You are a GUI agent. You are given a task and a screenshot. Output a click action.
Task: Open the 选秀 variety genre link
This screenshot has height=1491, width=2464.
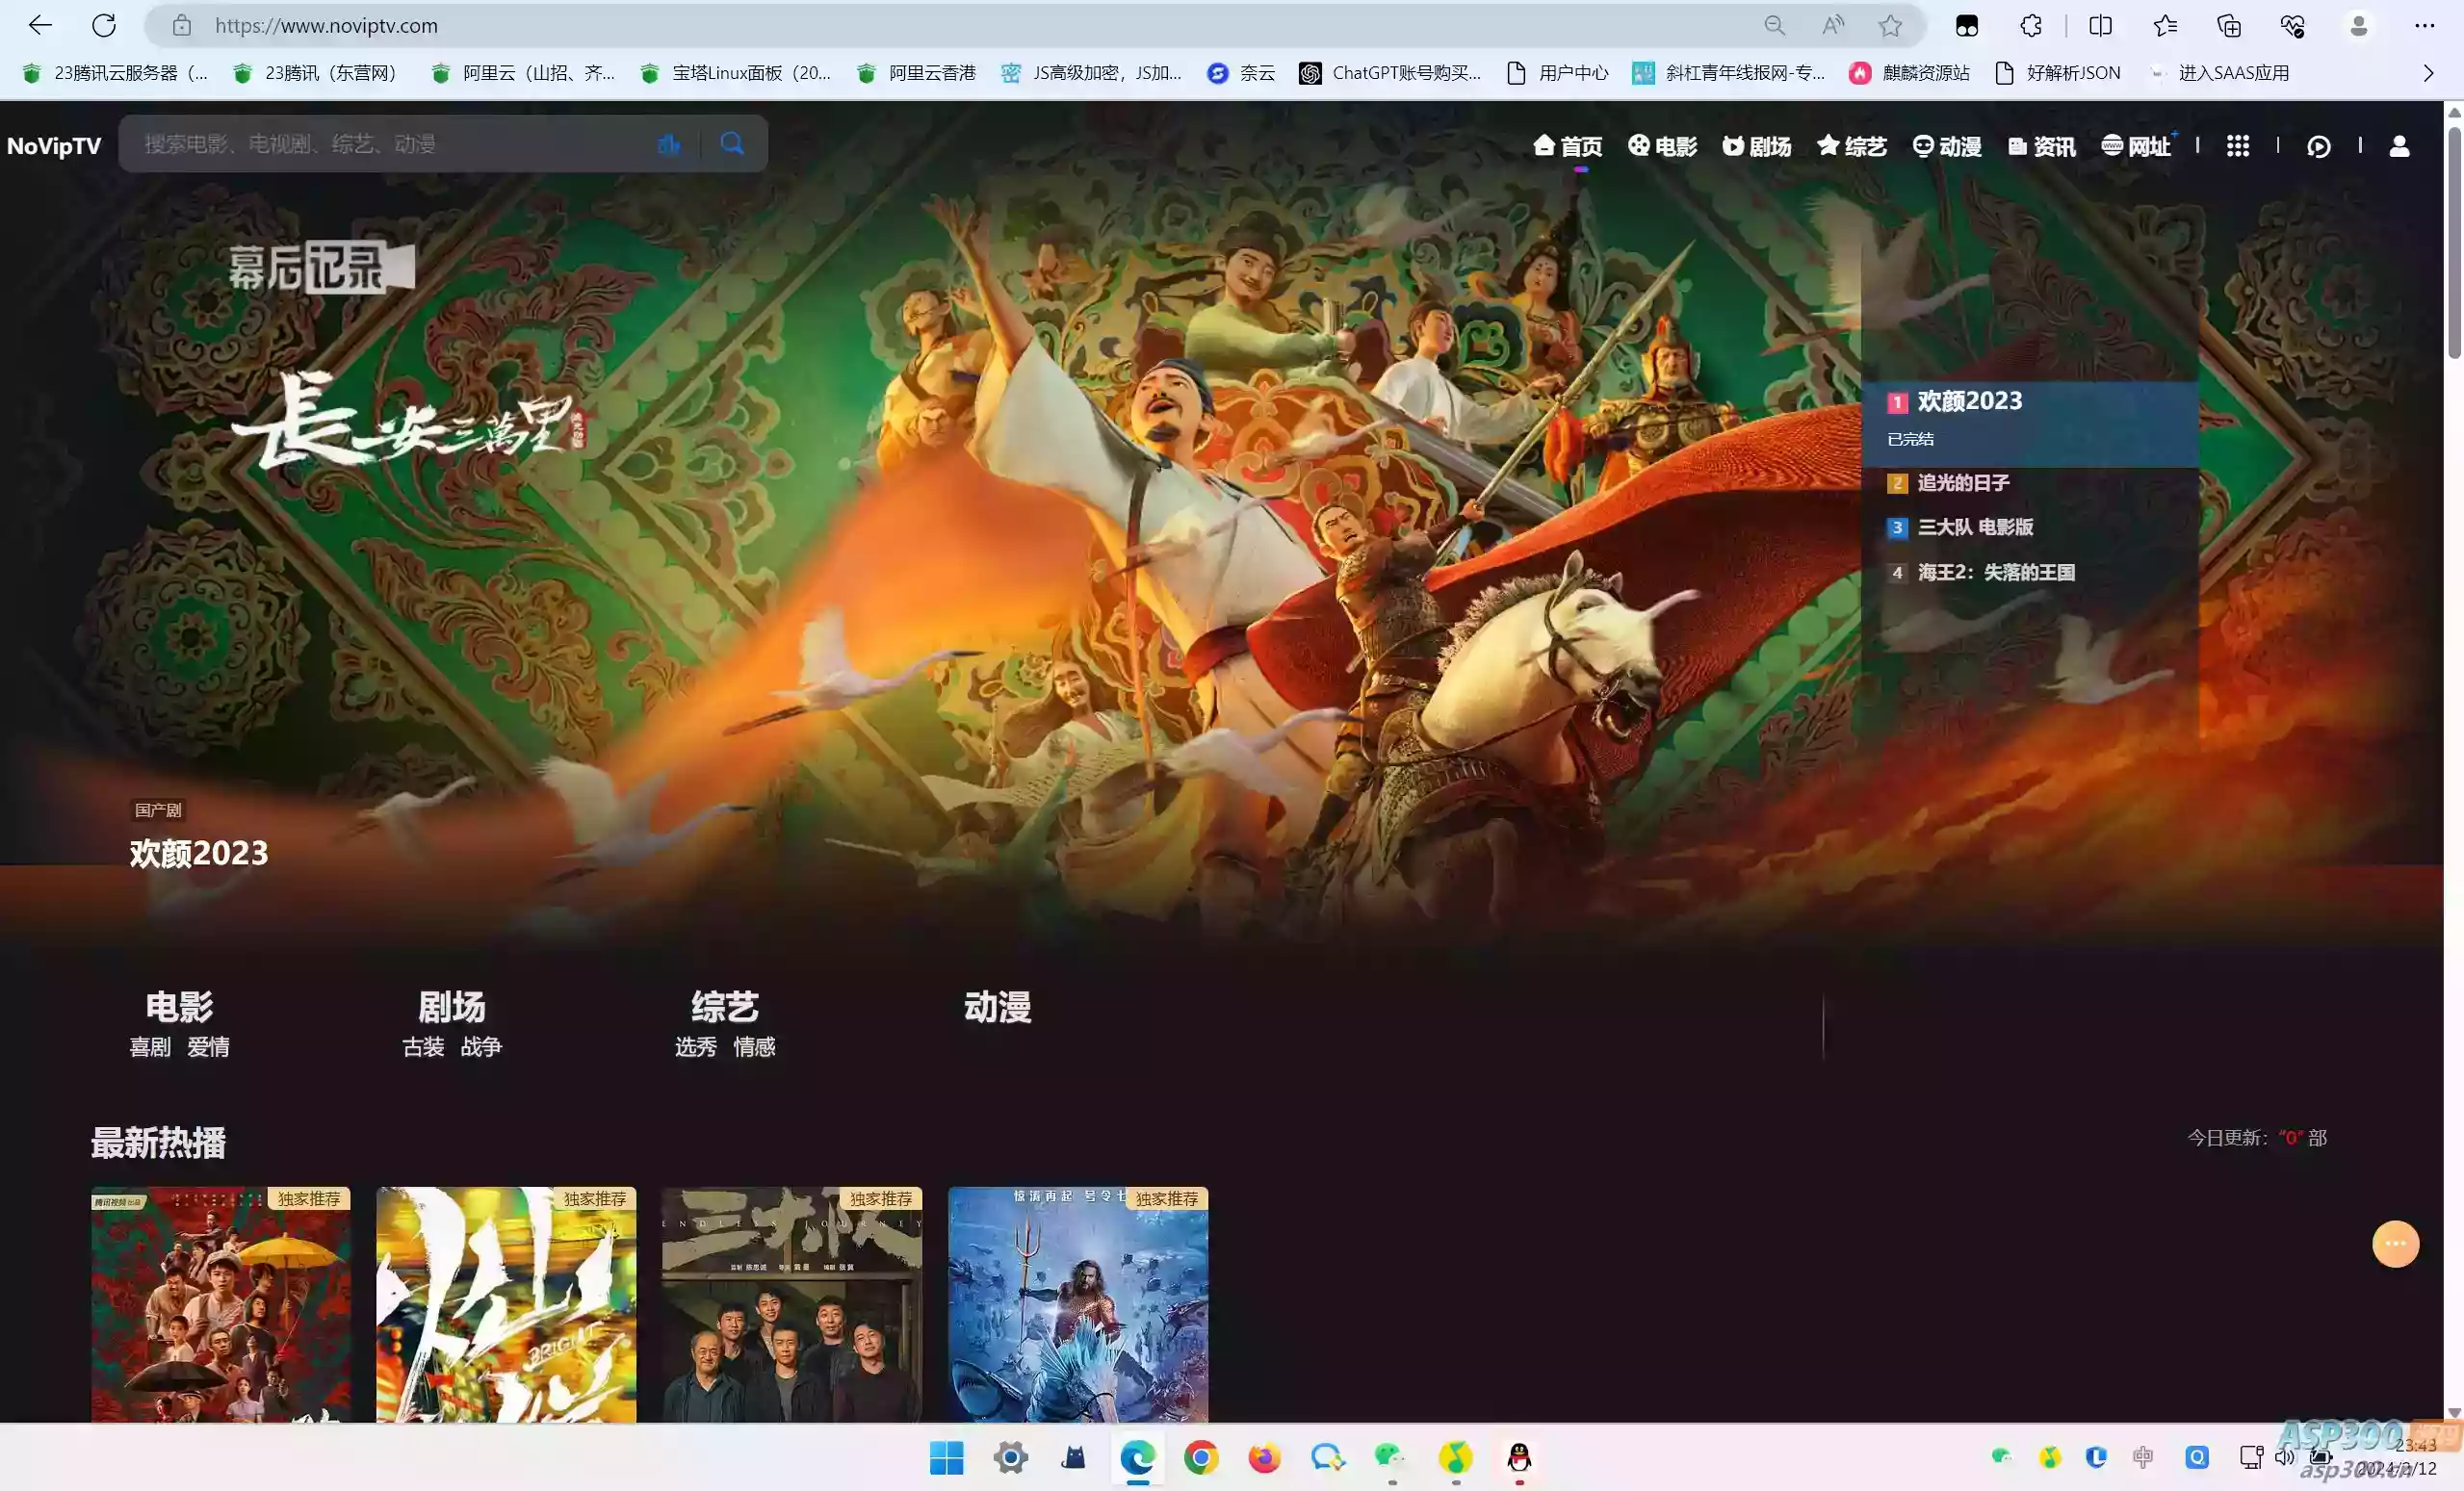tap(696, 1047)
